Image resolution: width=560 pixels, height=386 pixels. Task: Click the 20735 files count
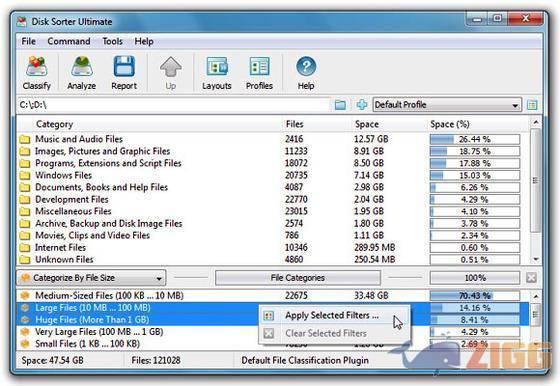296,175
